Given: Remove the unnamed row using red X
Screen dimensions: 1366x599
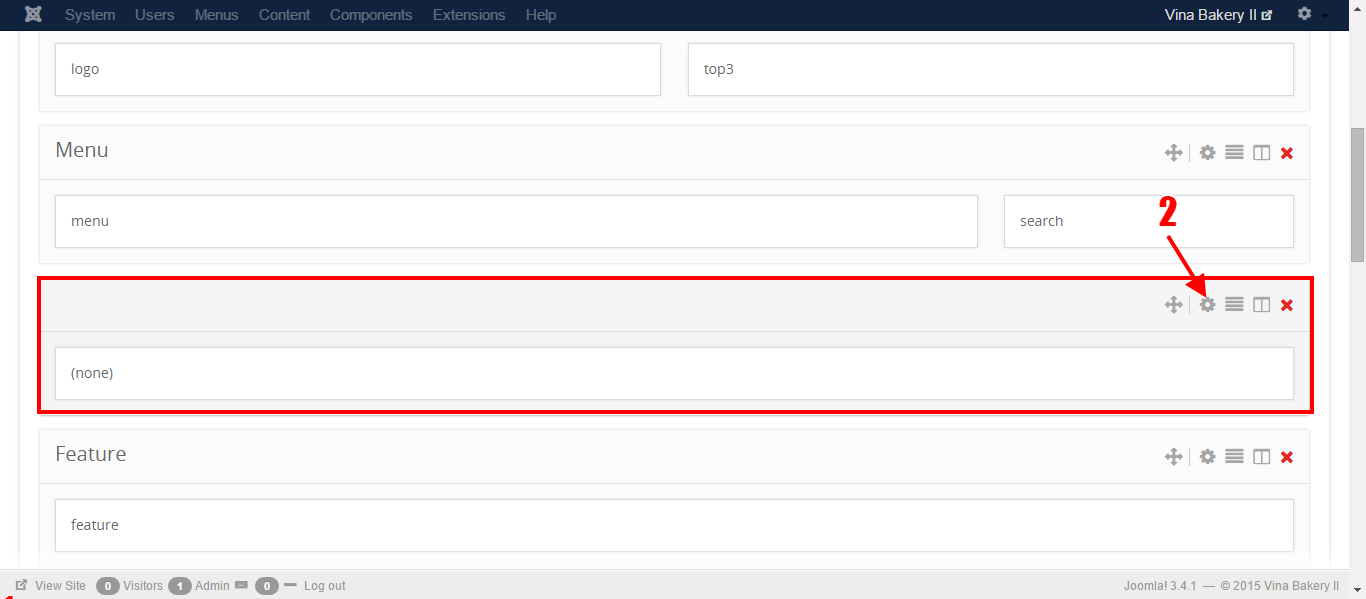Looking at the screenshot, I should 1287,305.
